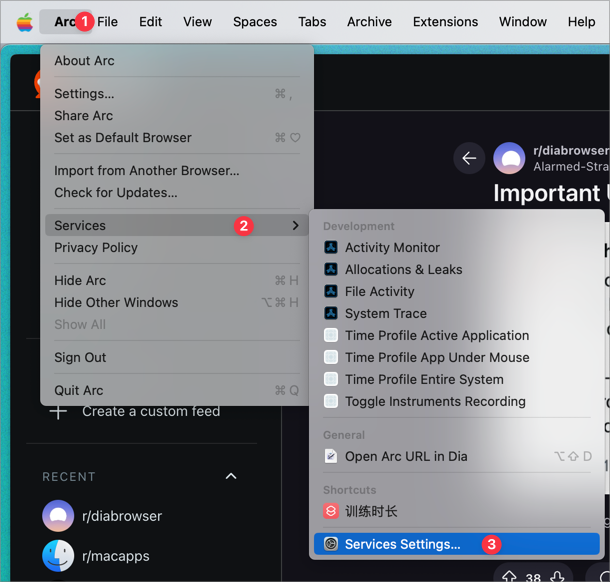Open Services Settings… text
Screen dimensions: 610x582
pos(403,544)
